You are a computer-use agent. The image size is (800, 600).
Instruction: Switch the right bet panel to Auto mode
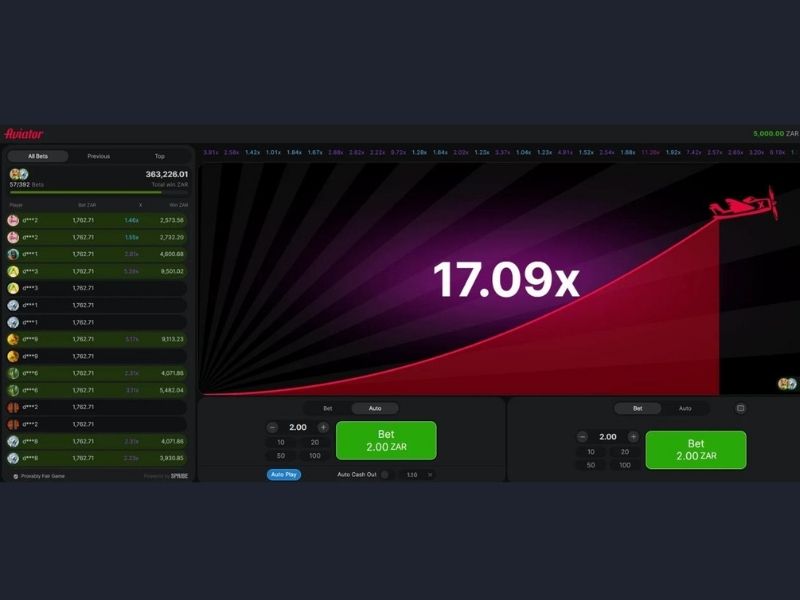tap(685, 408)
